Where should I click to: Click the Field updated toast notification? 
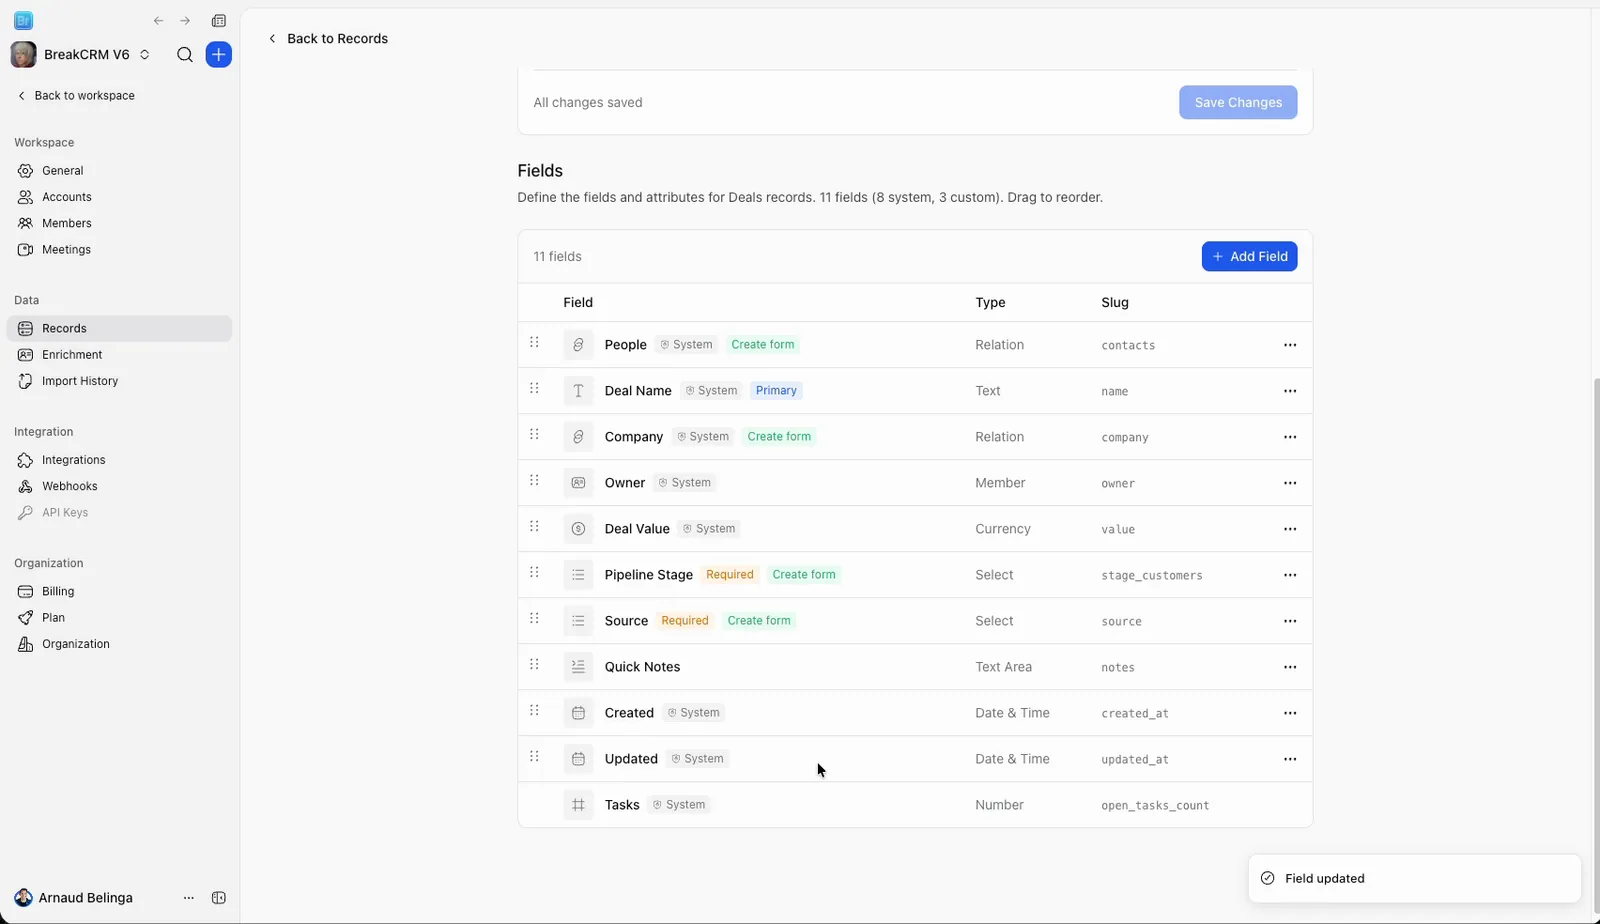click(1415, 879)
